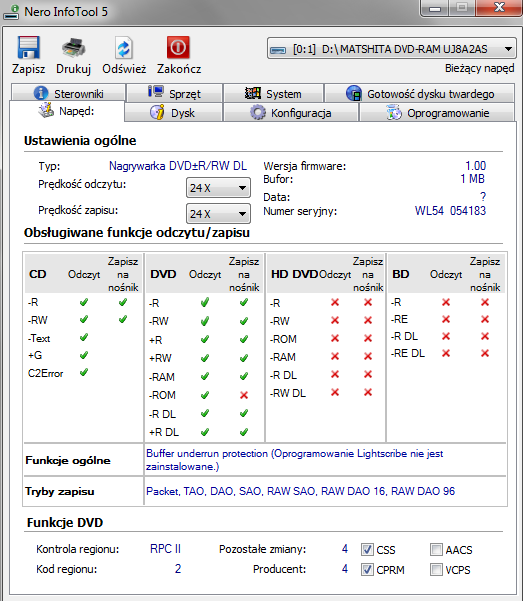Image resolution: width=523 pixels, height=601 pixels.
Task: Click red cross for DVD -ROM write
Action: click(x=244, y=395)
